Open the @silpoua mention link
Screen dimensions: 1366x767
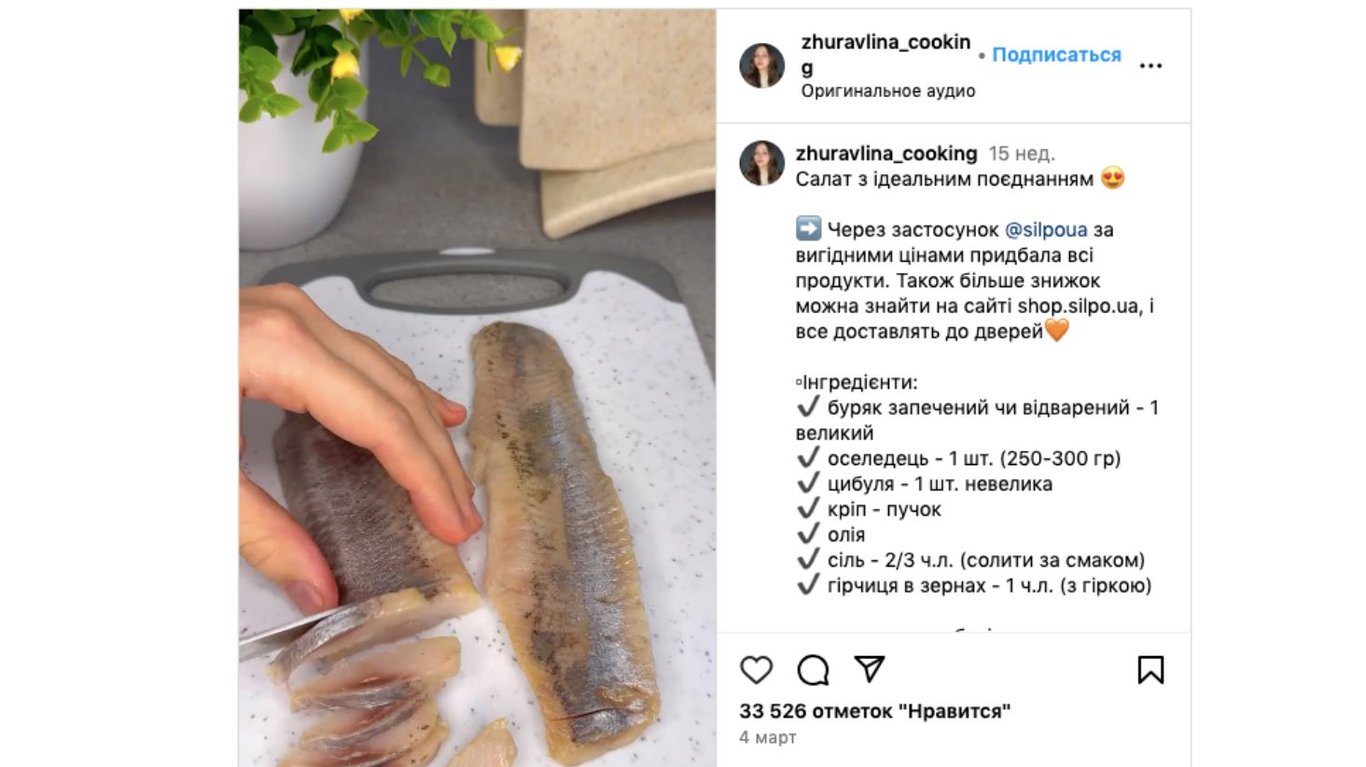click(x=1045, y=230)
